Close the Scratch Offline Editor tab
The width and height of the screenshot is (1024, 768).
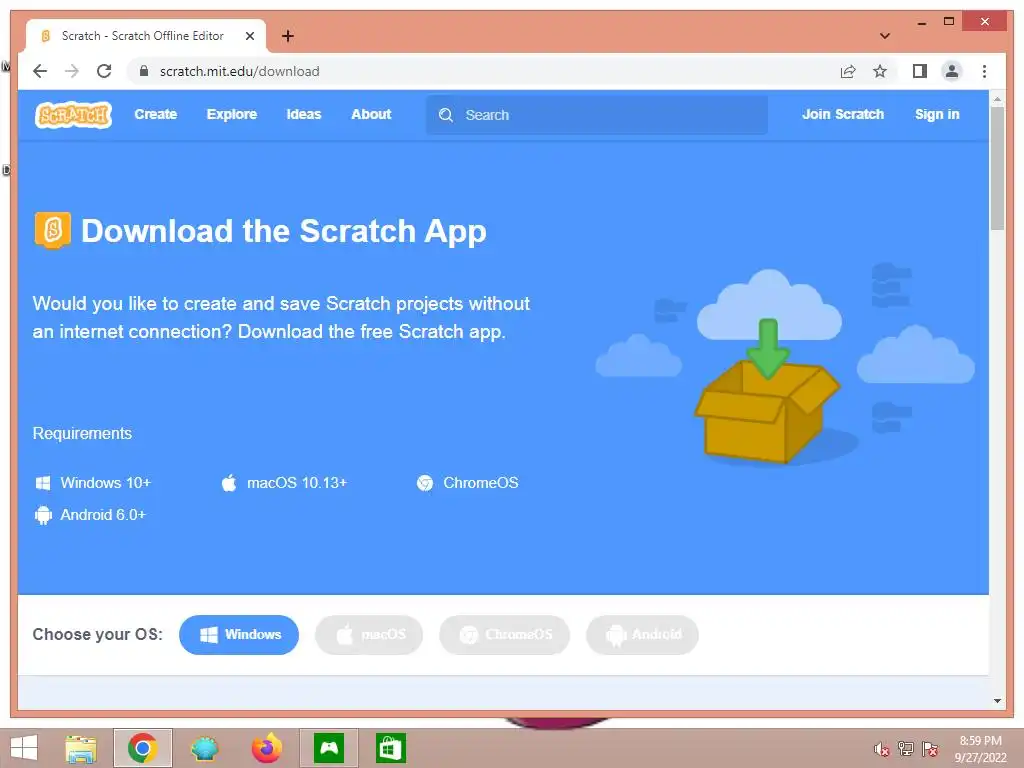(x=249, y=36)
